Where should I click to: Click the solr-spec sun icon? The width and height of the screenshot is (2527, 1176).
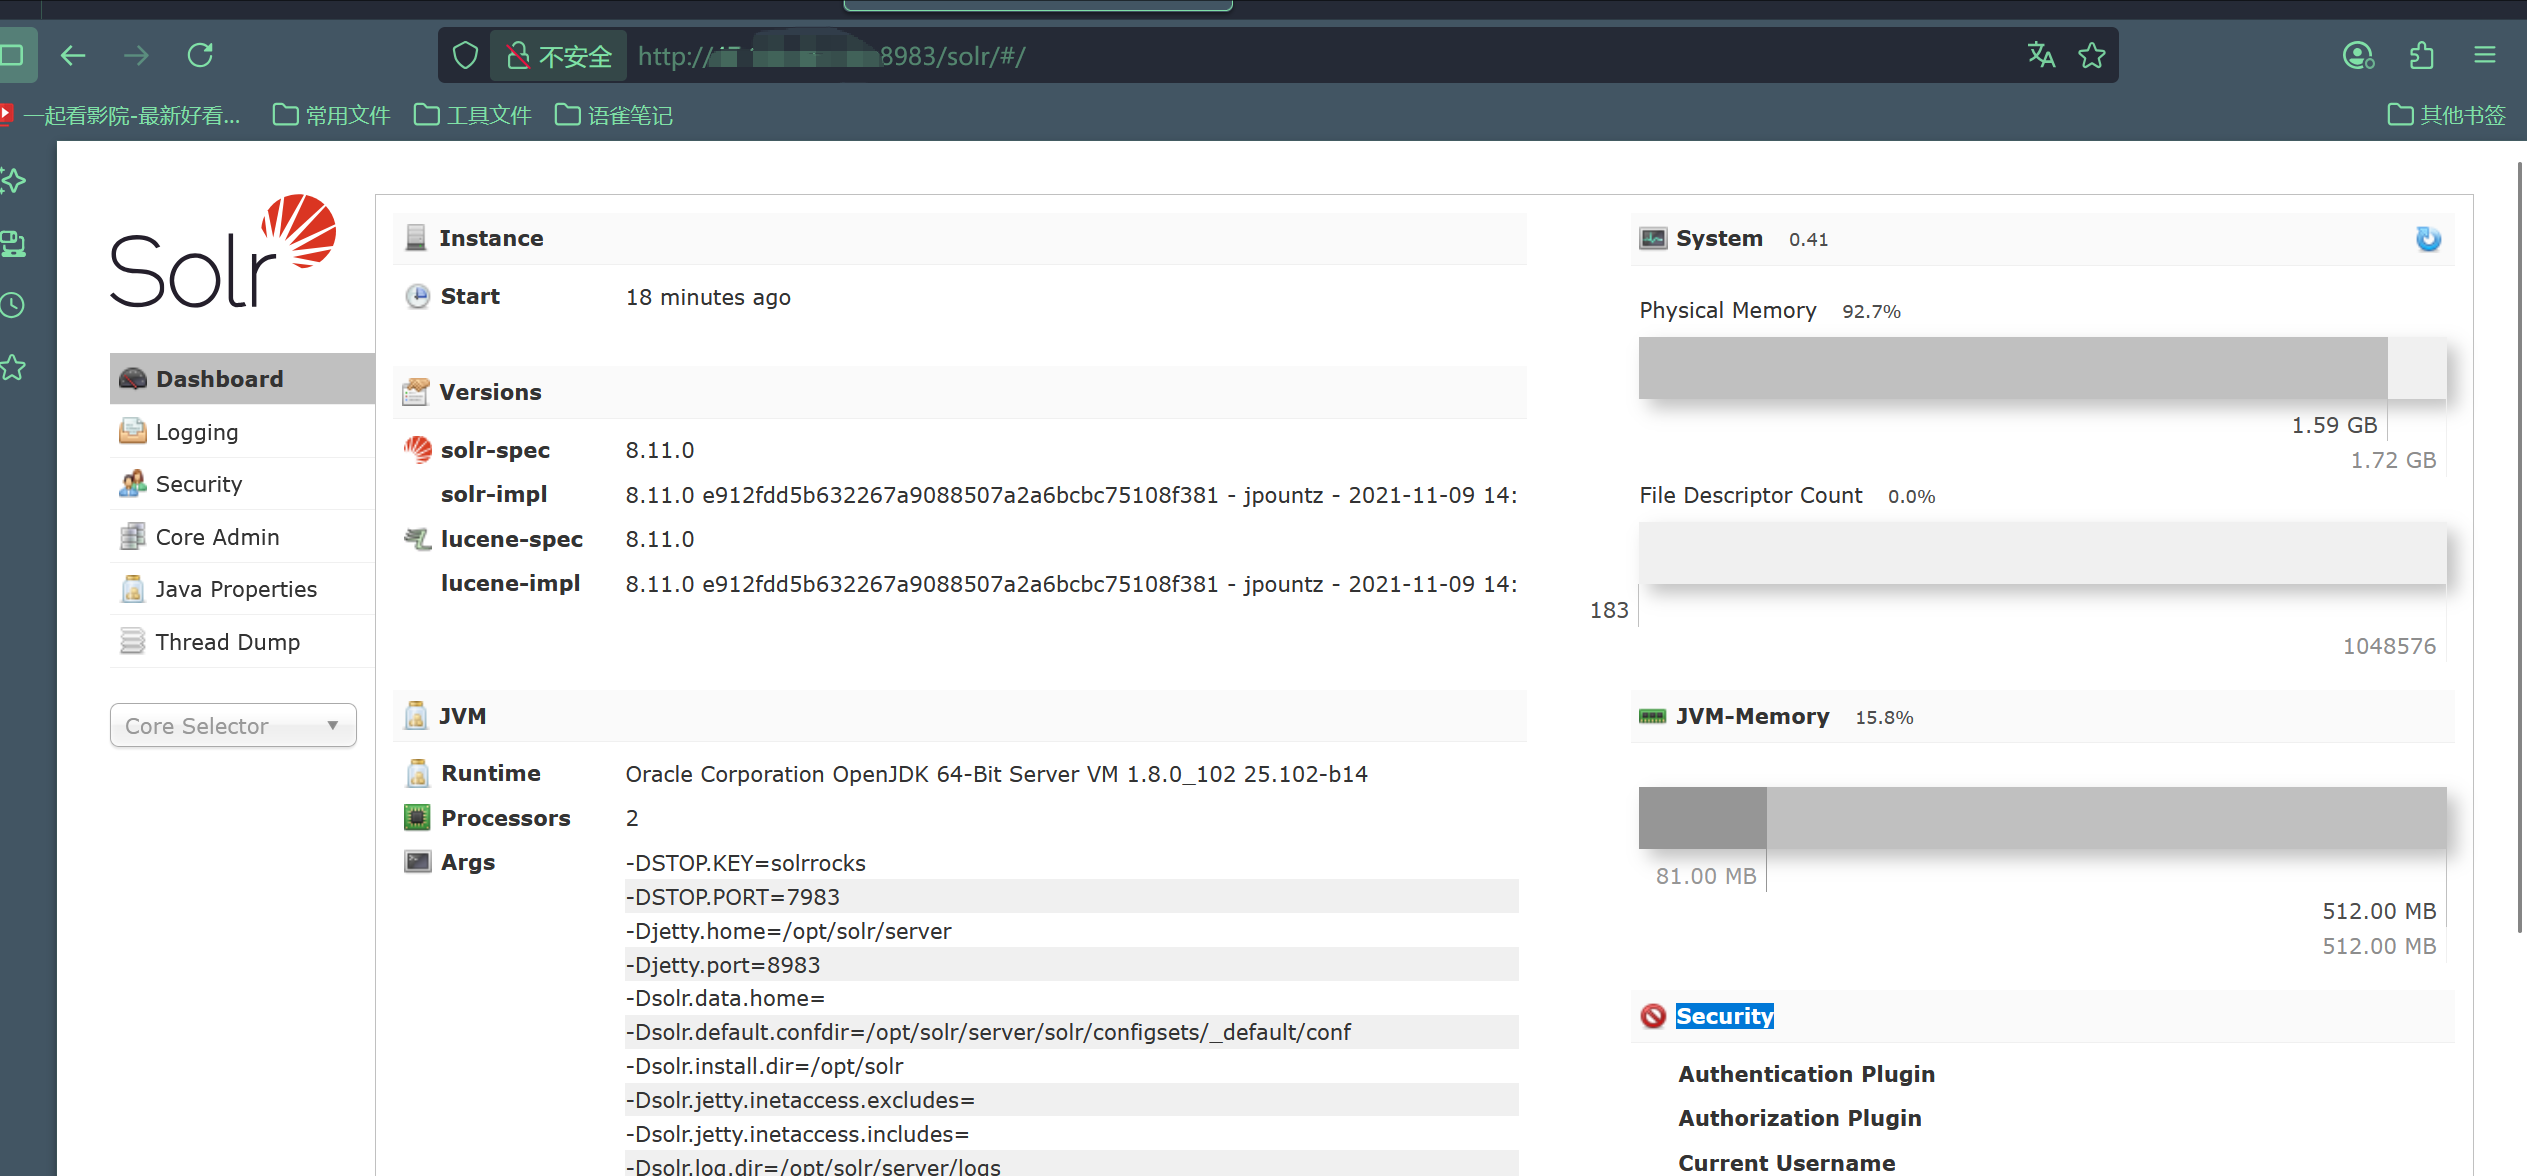click(x=417, y=450)
